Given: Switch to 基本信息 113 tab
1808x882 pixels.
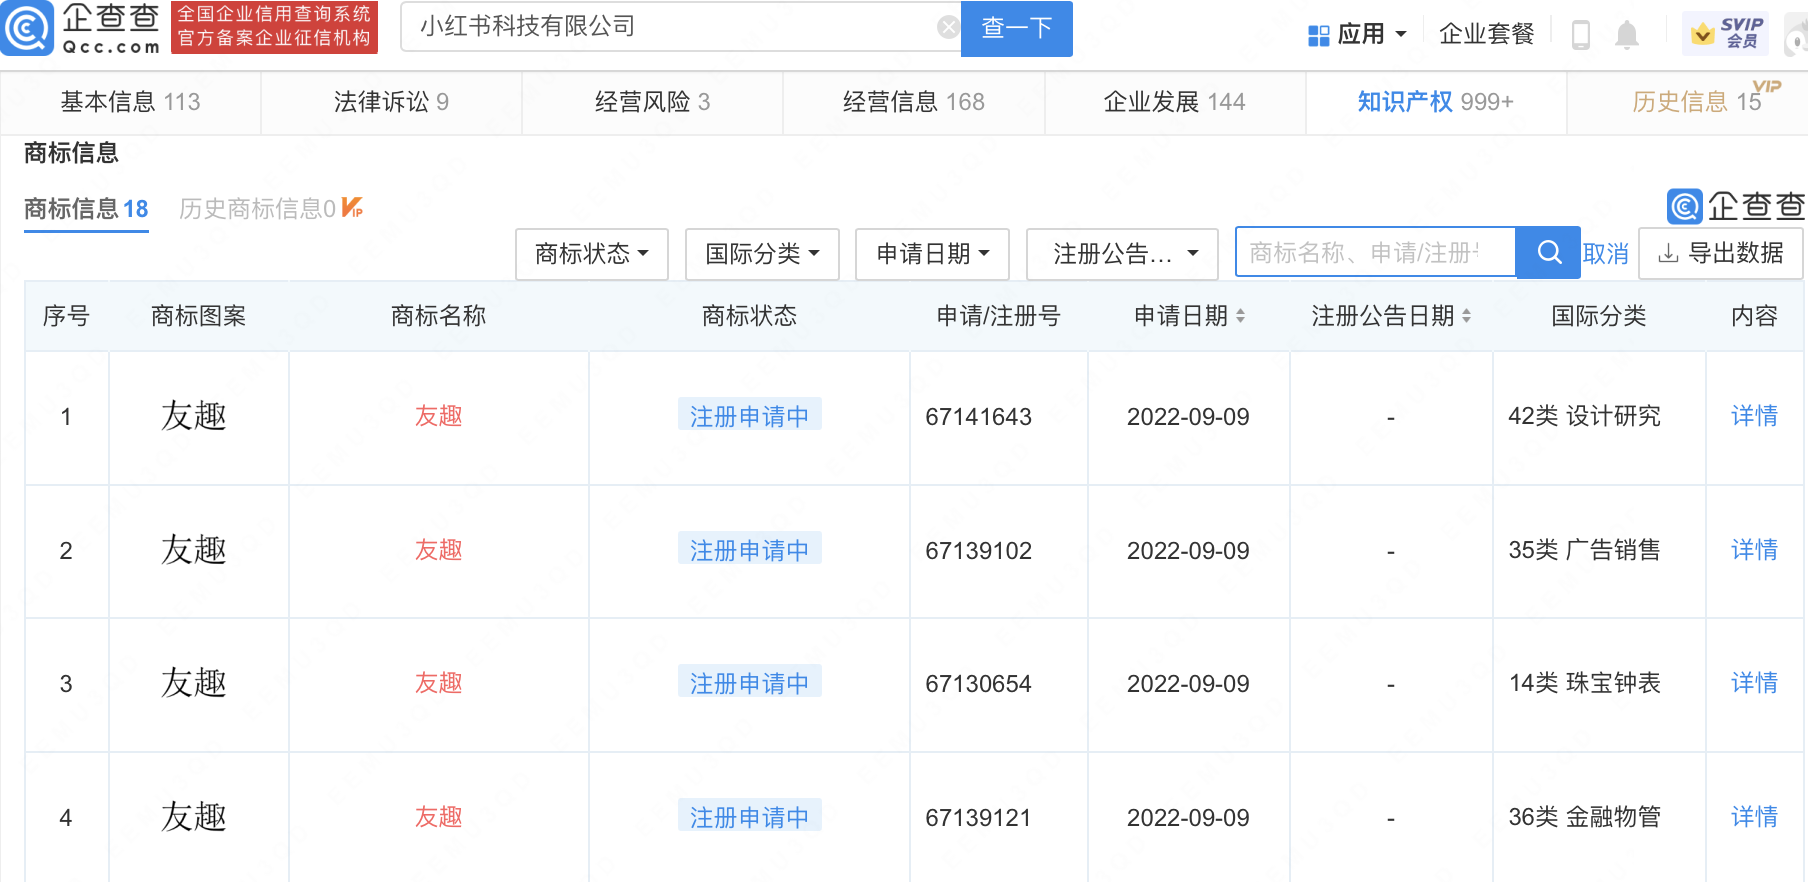Looking at the screenshot, I should click(130, 102).
